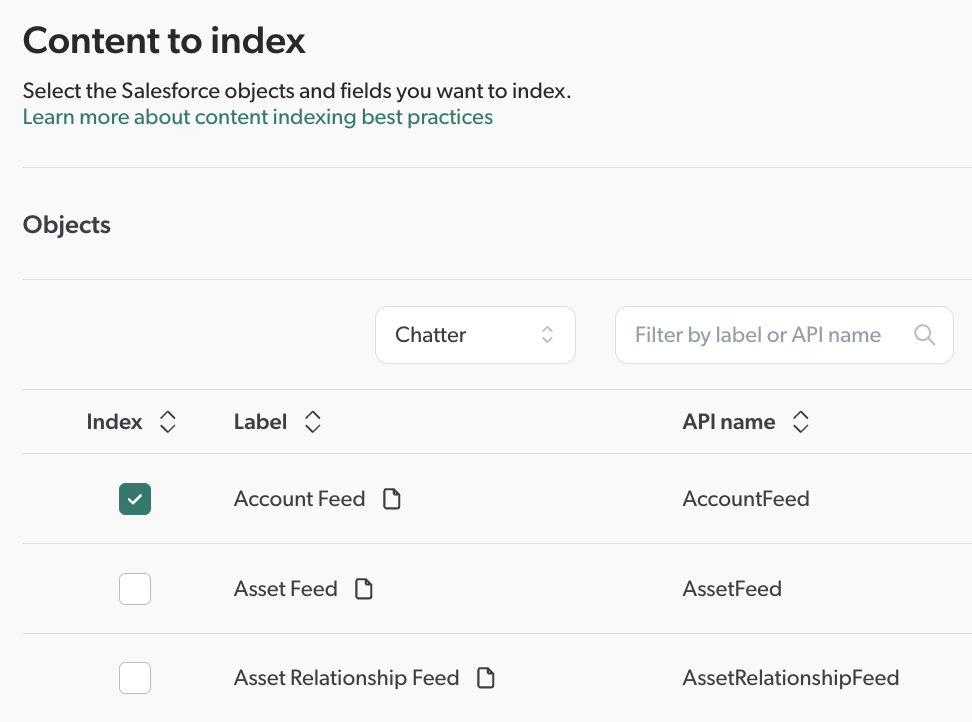Open the Chatter object type dropdown
This screenshot has height=722, width=972.
475,334
